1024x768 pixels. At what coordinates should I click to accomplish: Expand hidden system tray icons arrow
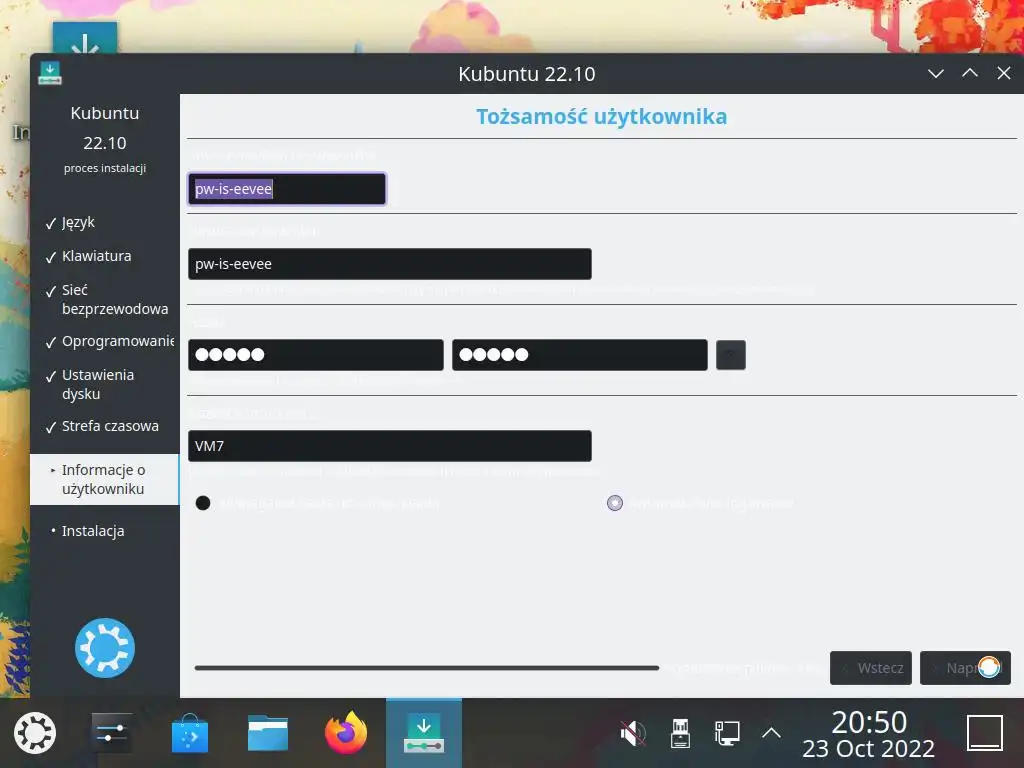pos(771,733)
